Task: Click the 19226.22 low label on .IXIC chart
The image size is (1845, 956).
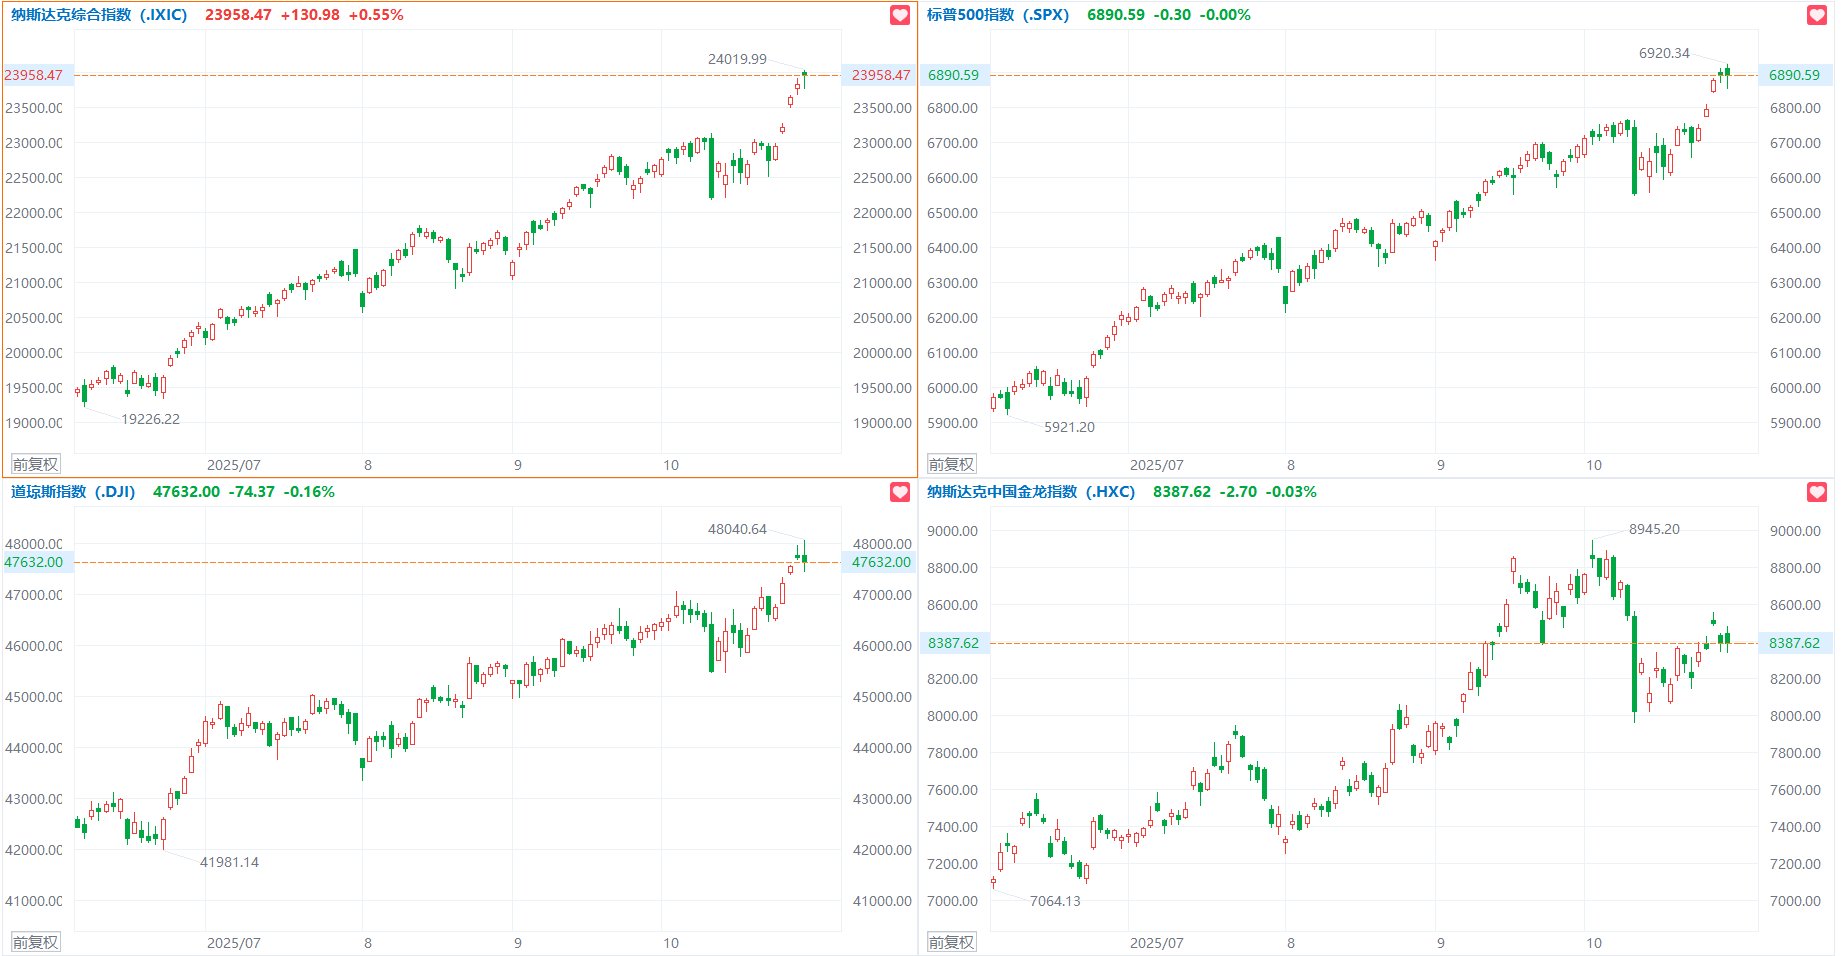Action: click(x=151, y=419)
